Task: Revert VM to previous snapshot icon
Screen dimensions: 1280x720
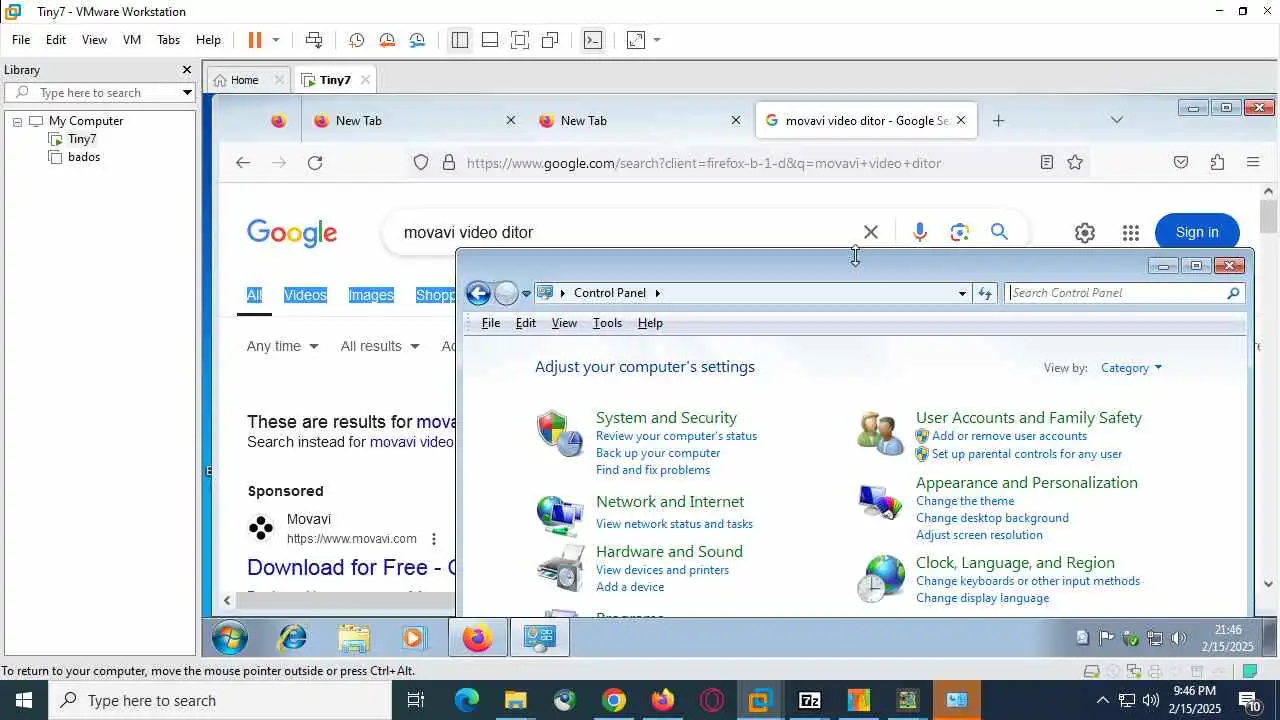Action: coord(387,40)
